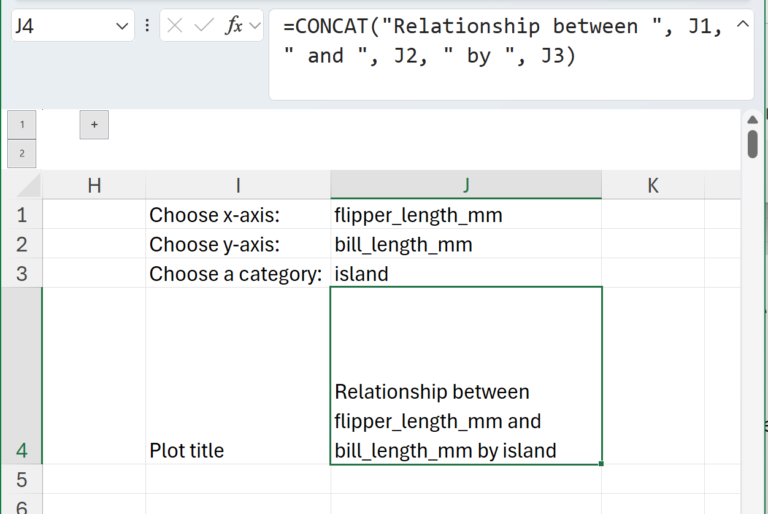Screen dimensions: 768x514
Task: Select column J header
Action: point(466,185)
